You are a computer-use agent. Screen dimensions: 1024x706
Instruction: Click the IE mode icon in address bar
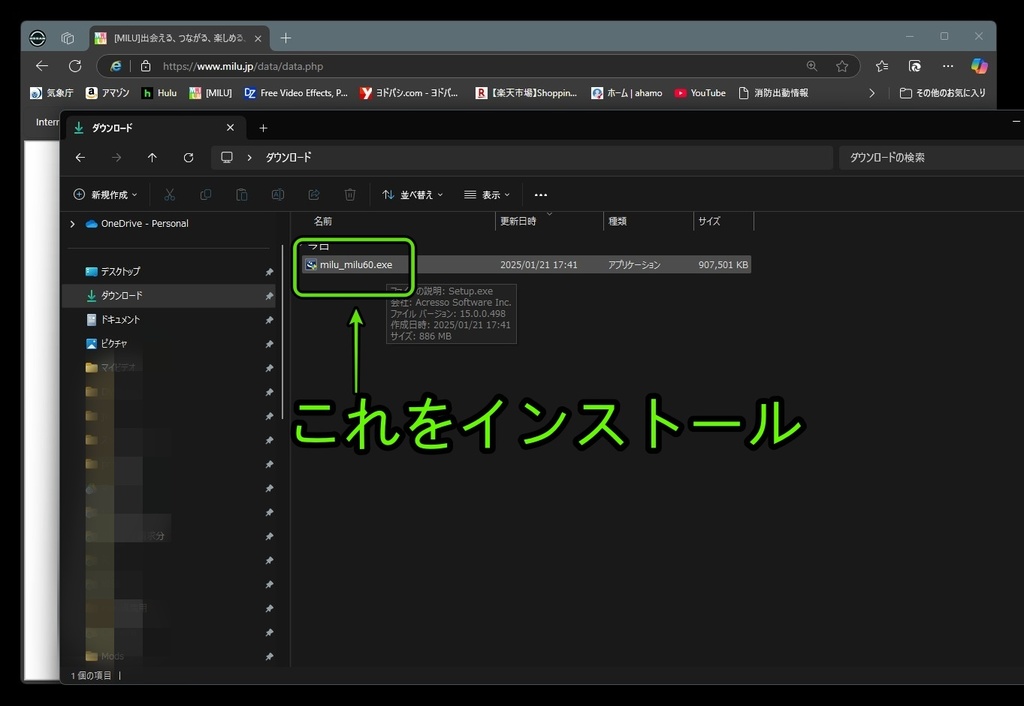coord(116,66)
